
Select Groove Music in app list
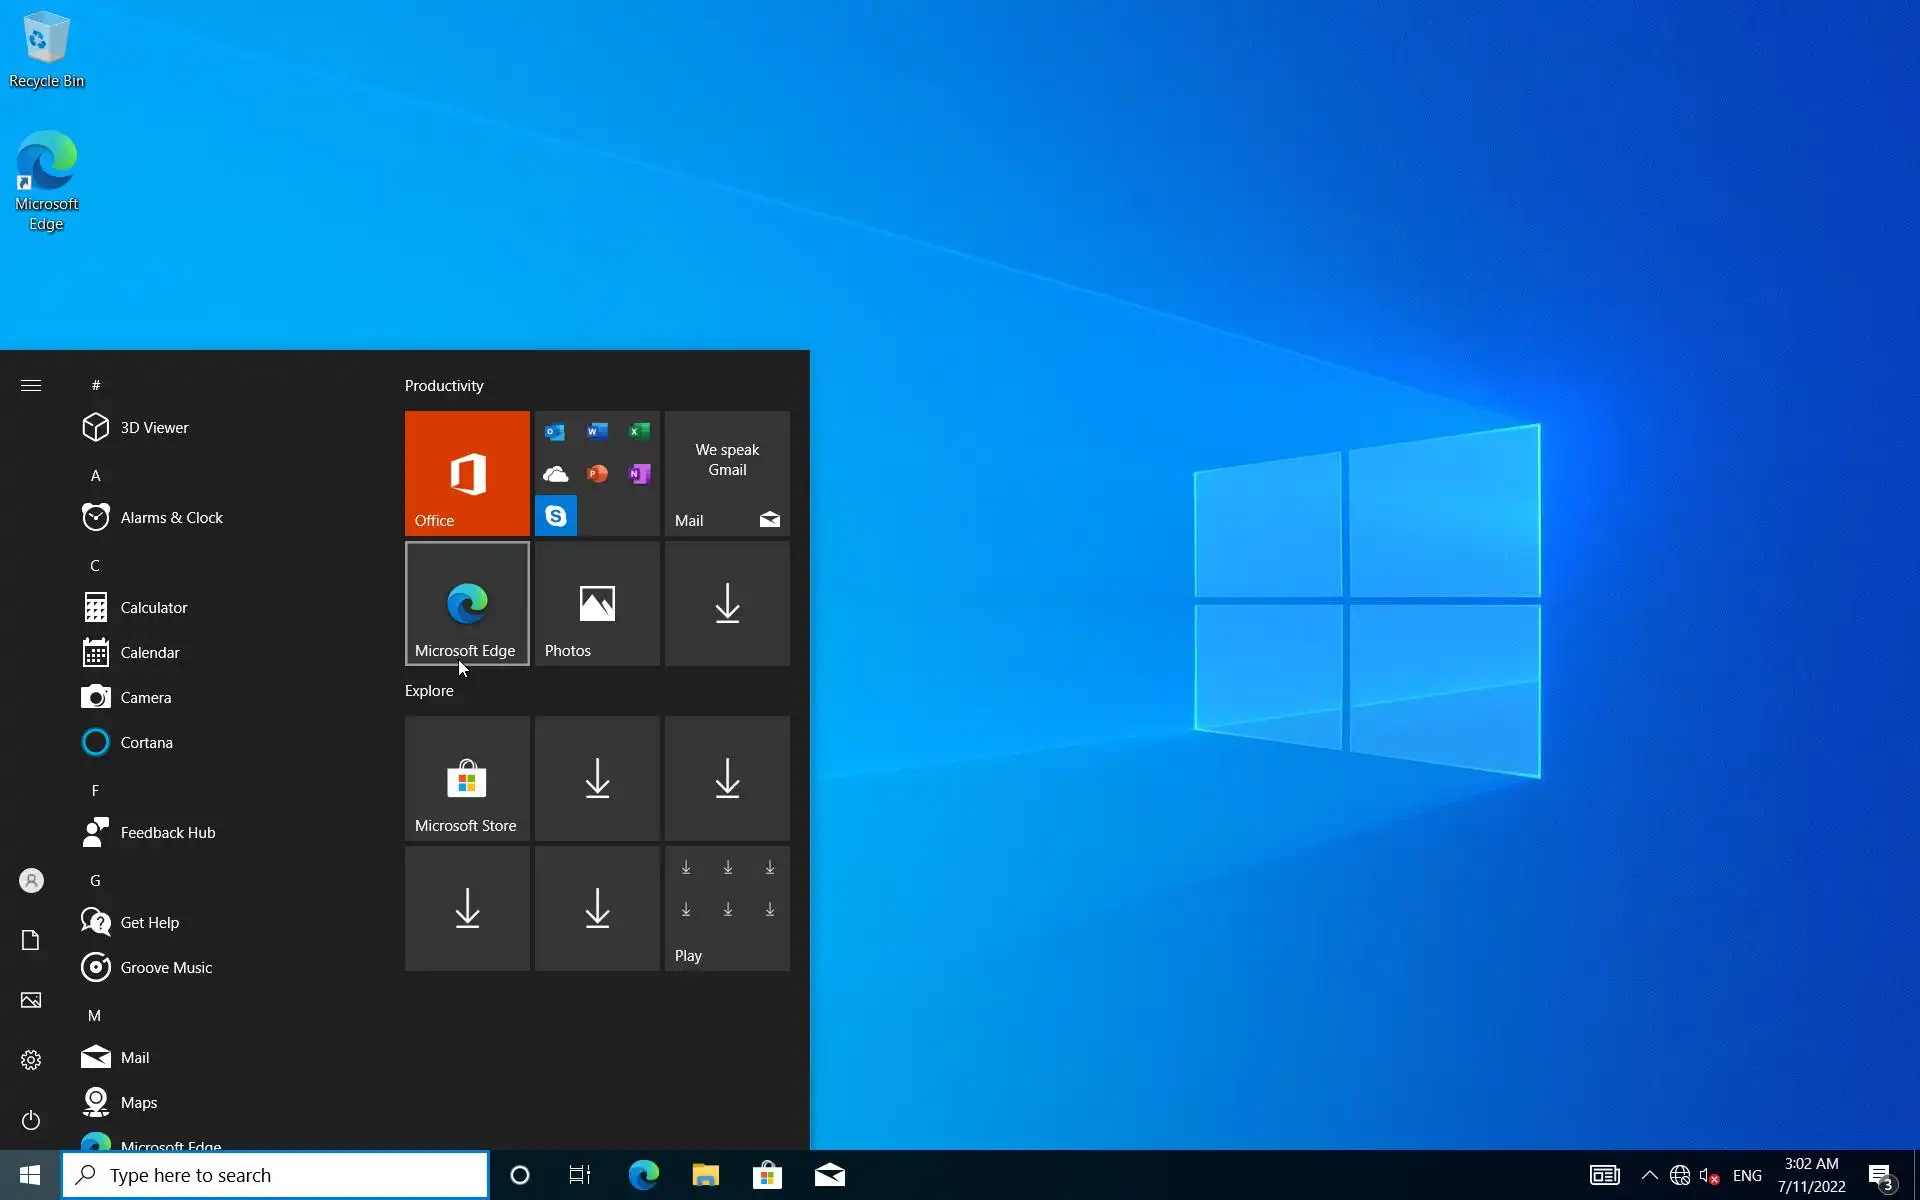pyautogui.click(x=166, y=967)
